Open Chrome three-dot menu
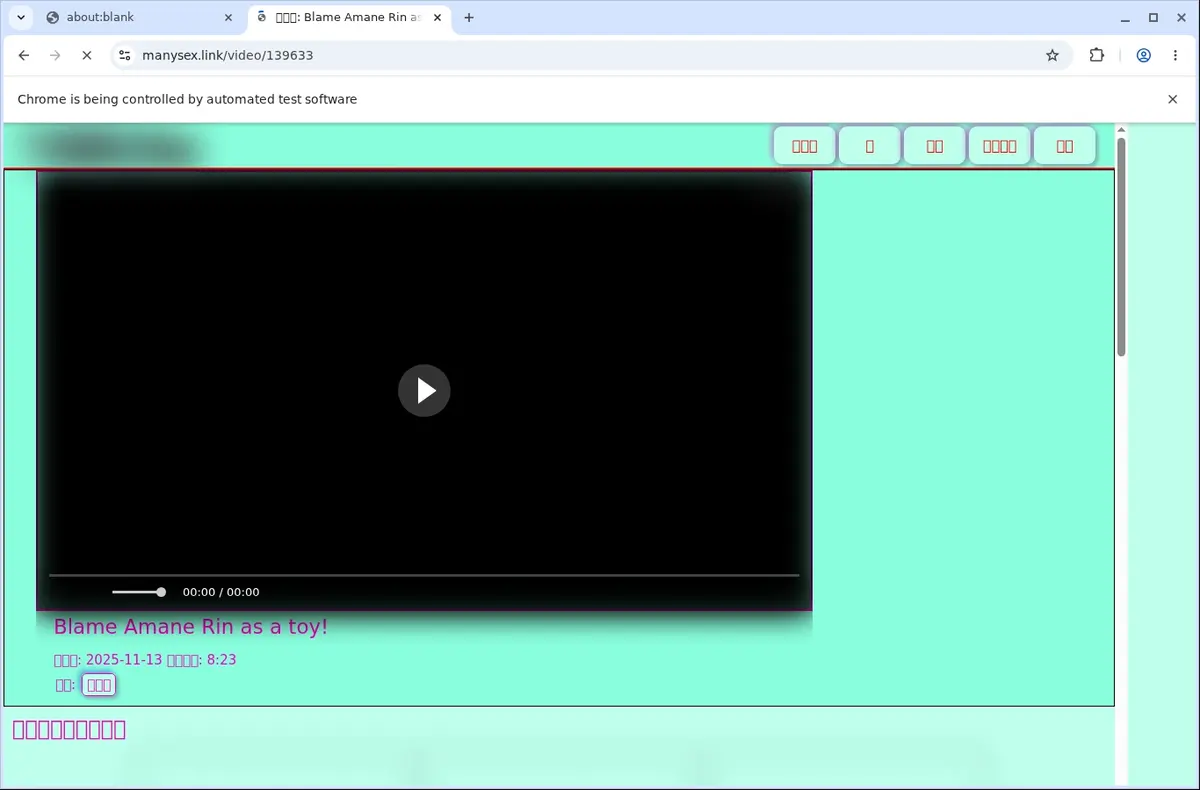This screenshot has width=1200, height=790. [x=1174, y=55]
